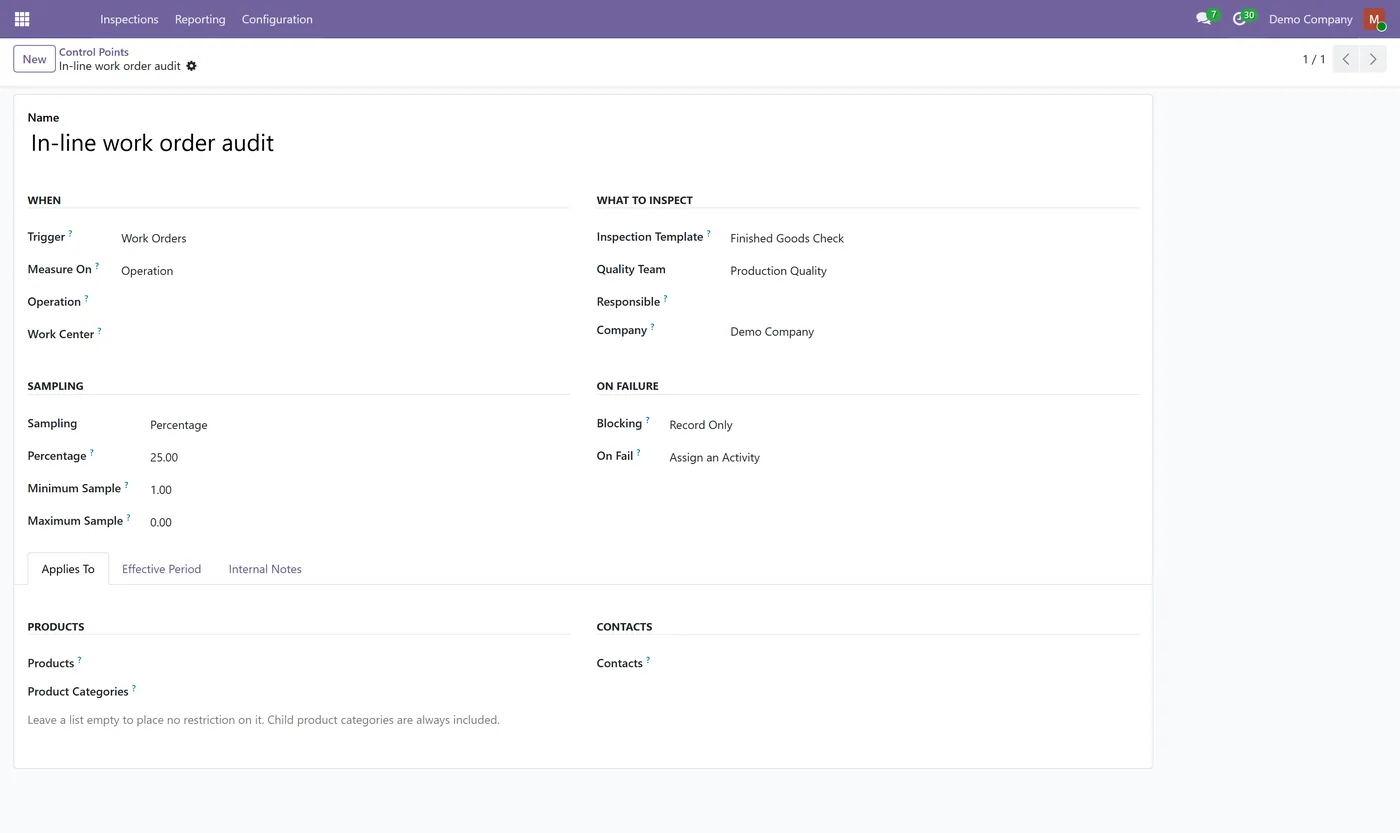Open the Reporting menu
The image size is (1400, 833).
[200, 19]
